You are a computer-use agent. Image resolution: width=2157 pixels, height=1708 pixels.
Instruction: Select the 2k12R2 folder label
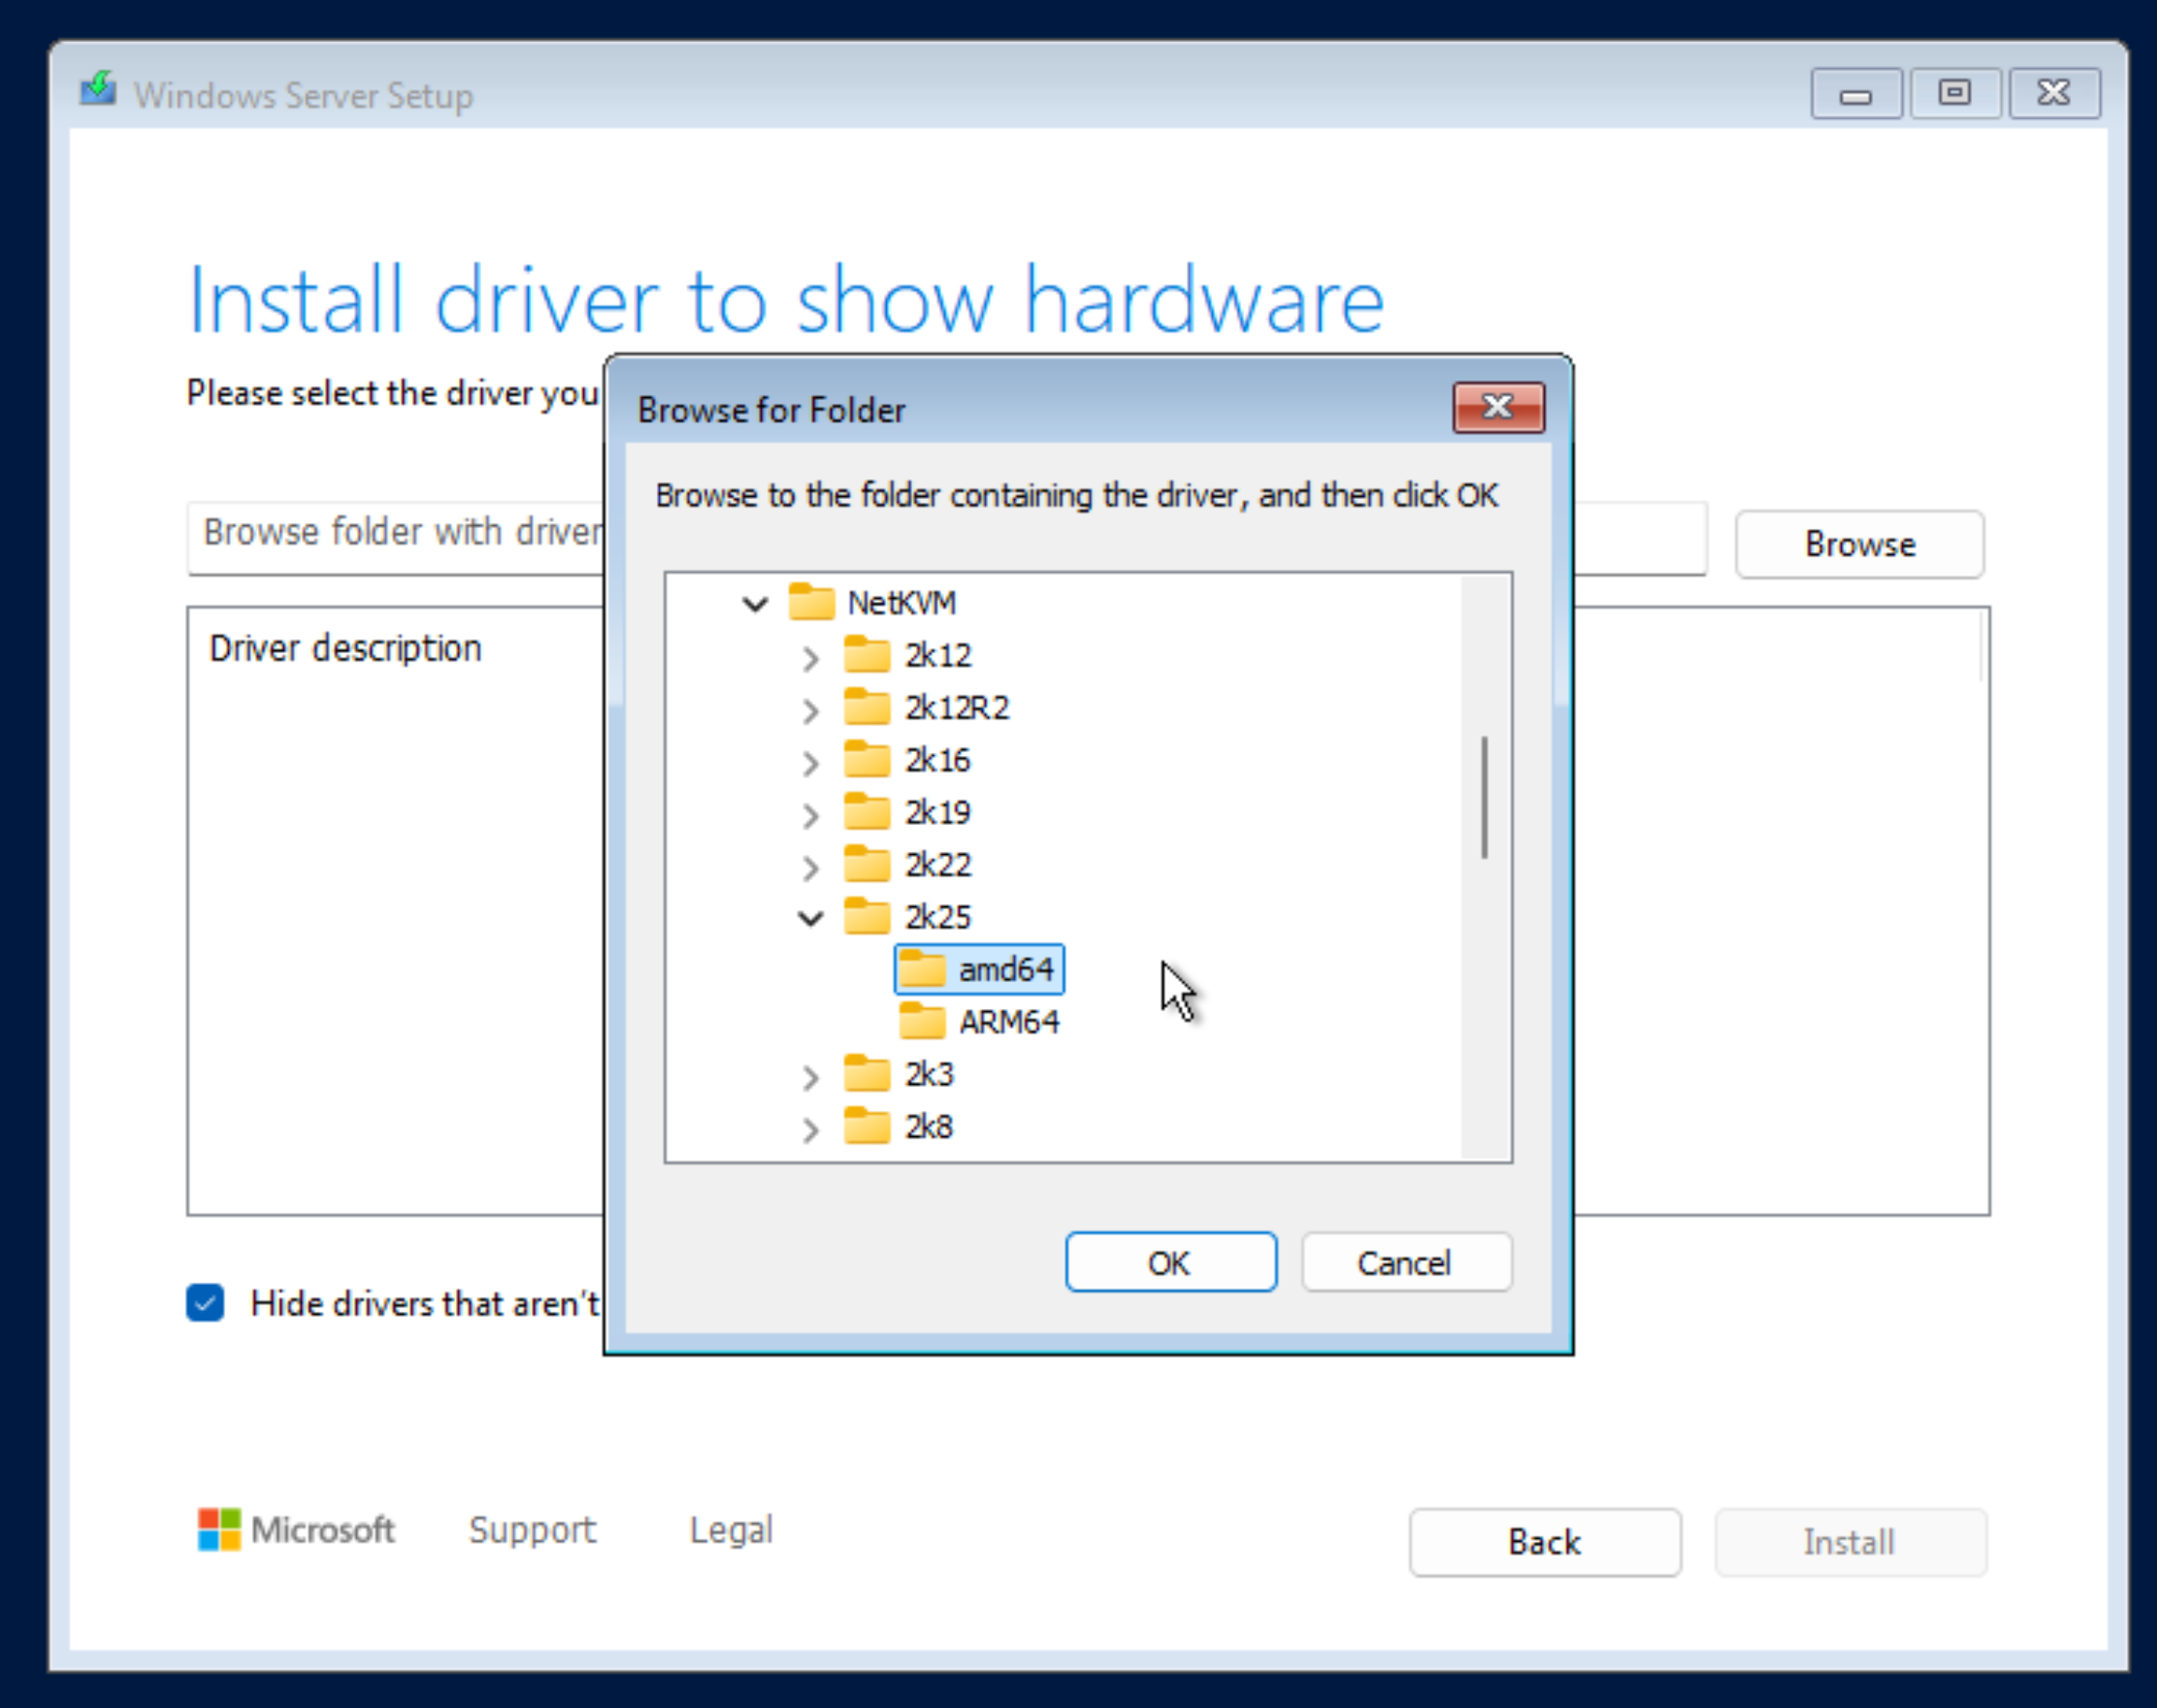pos(957,708)
